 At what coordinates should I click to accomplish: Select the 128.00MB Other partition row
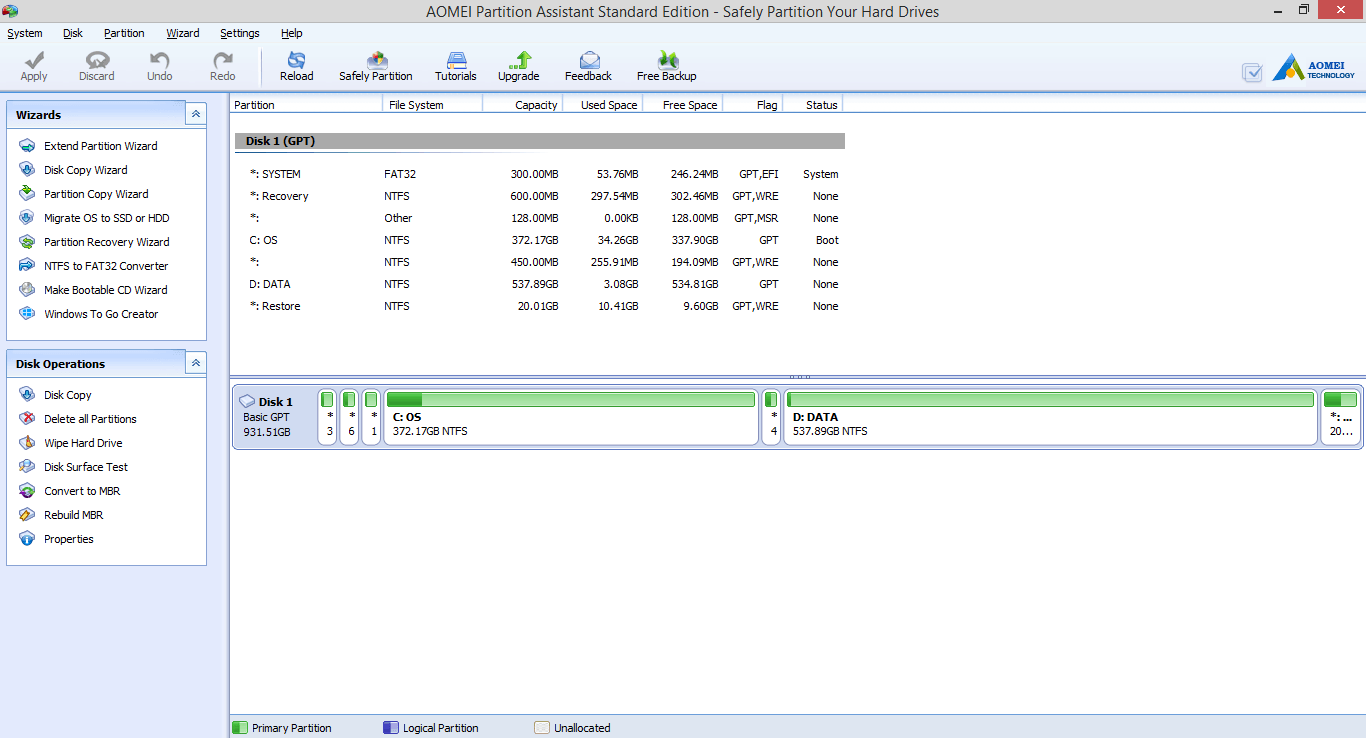(x=540, y=218)
